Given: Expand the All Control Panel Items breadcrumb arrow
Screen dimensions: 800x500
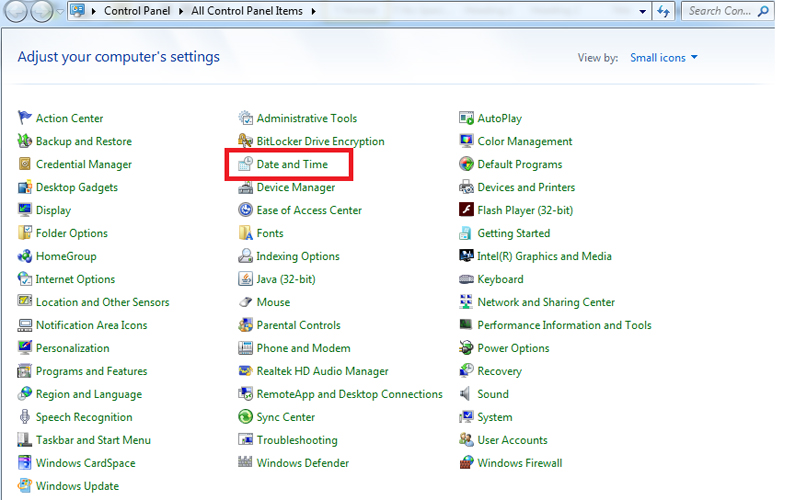Looking at the screenshot, I should click(x=313, y=11).
